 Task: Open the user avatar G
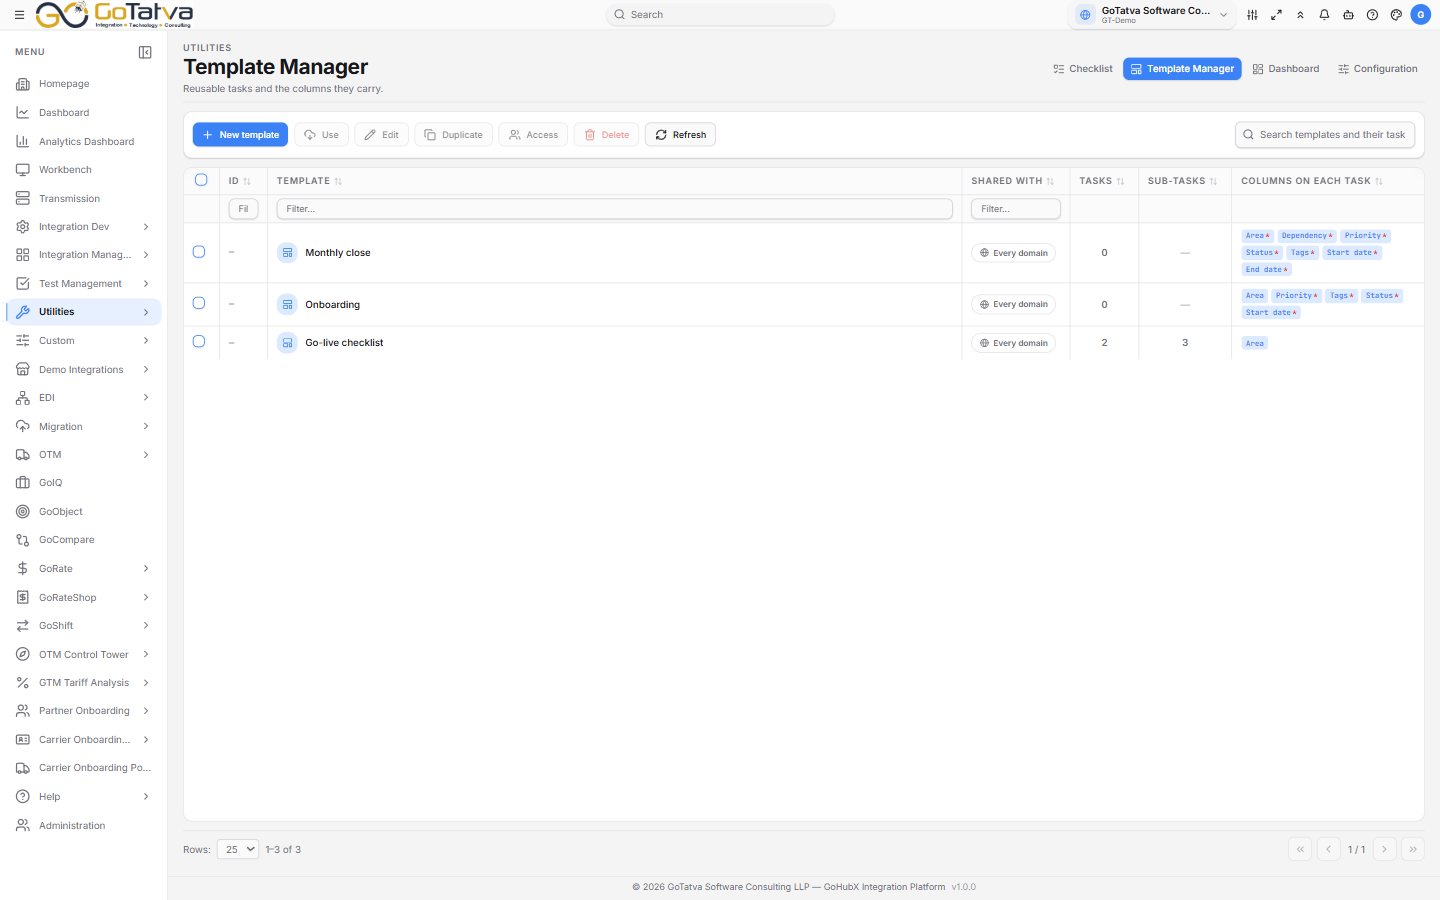1420,15
